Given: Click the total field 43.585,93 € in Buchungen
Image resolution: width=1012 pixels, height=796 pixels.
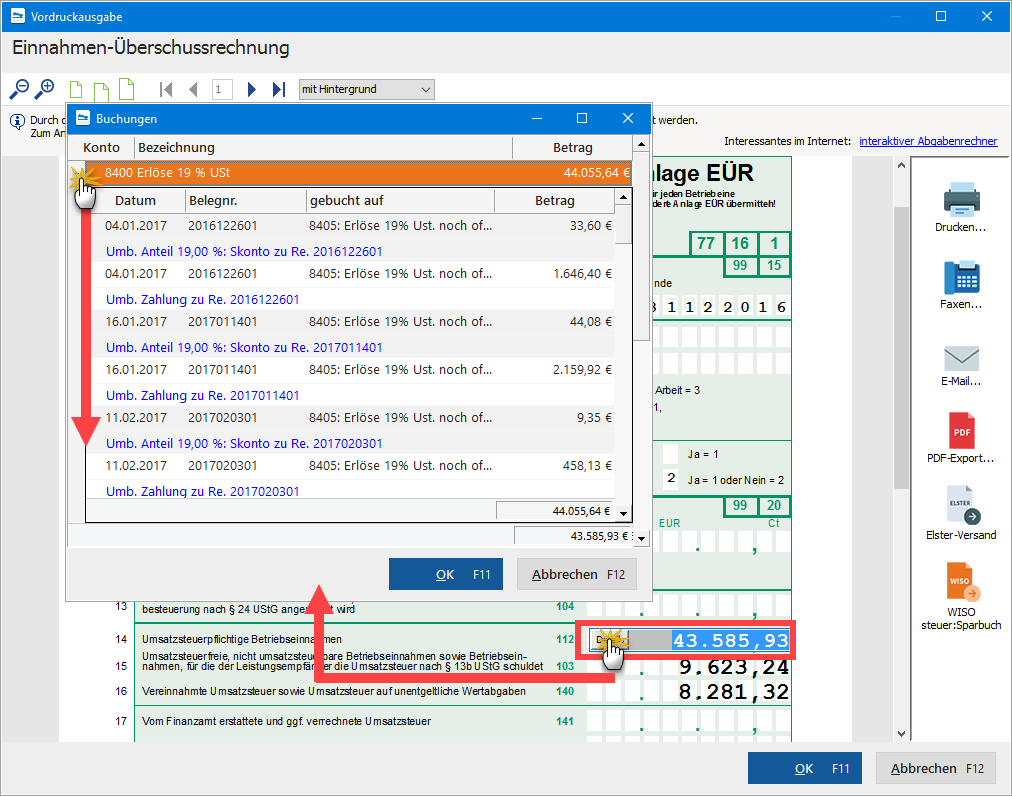Looking at the screenshot, I should pos(573,536).
